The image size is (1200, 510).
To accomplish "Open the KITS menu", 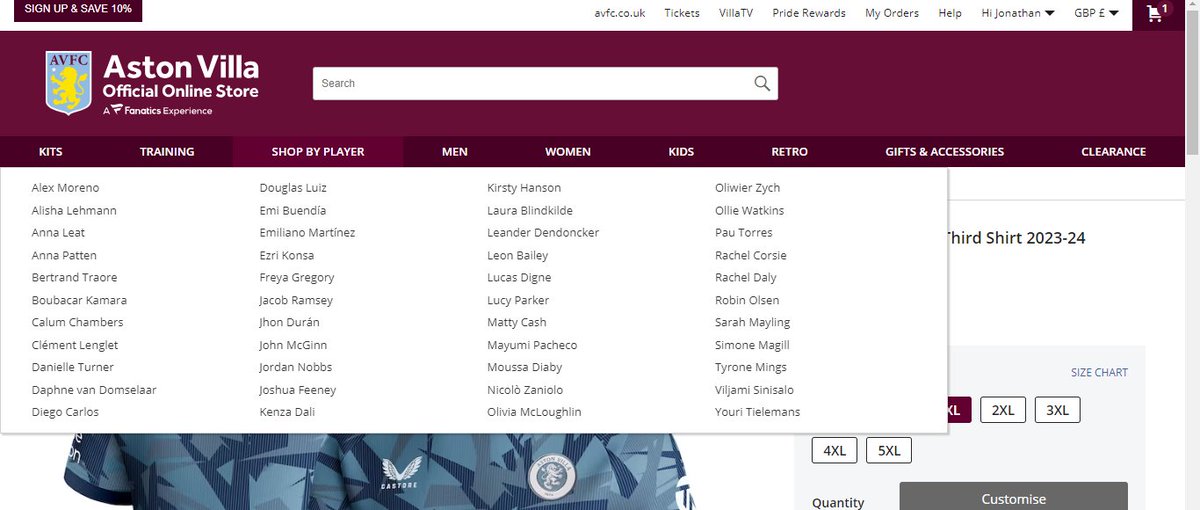I will tap(51, 152).
